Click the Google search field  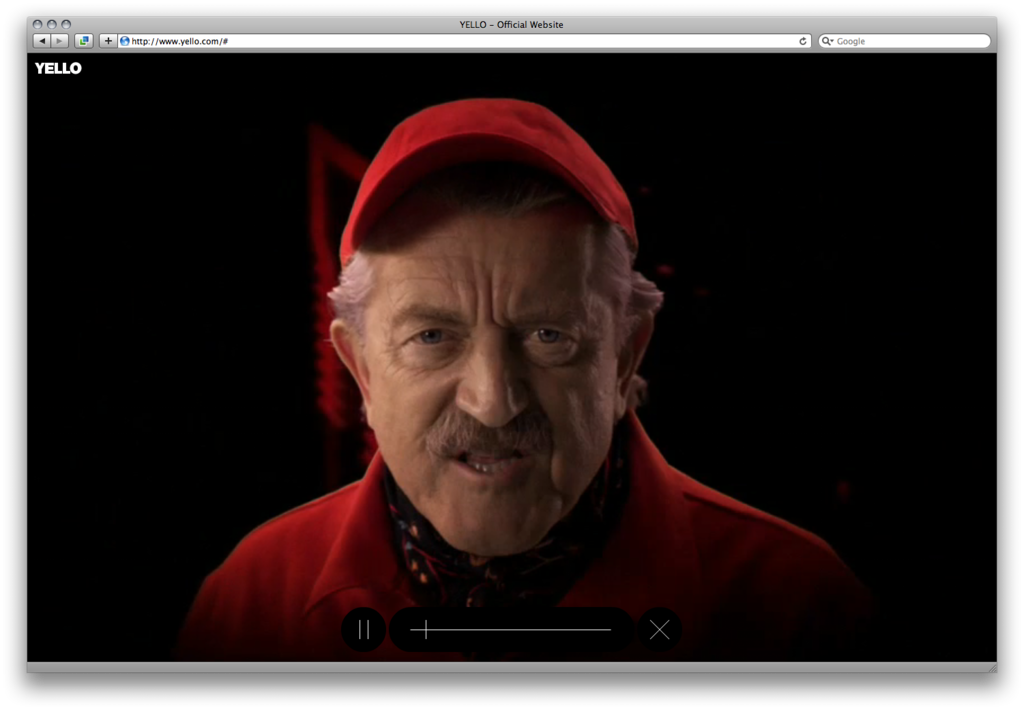[904, 41]
